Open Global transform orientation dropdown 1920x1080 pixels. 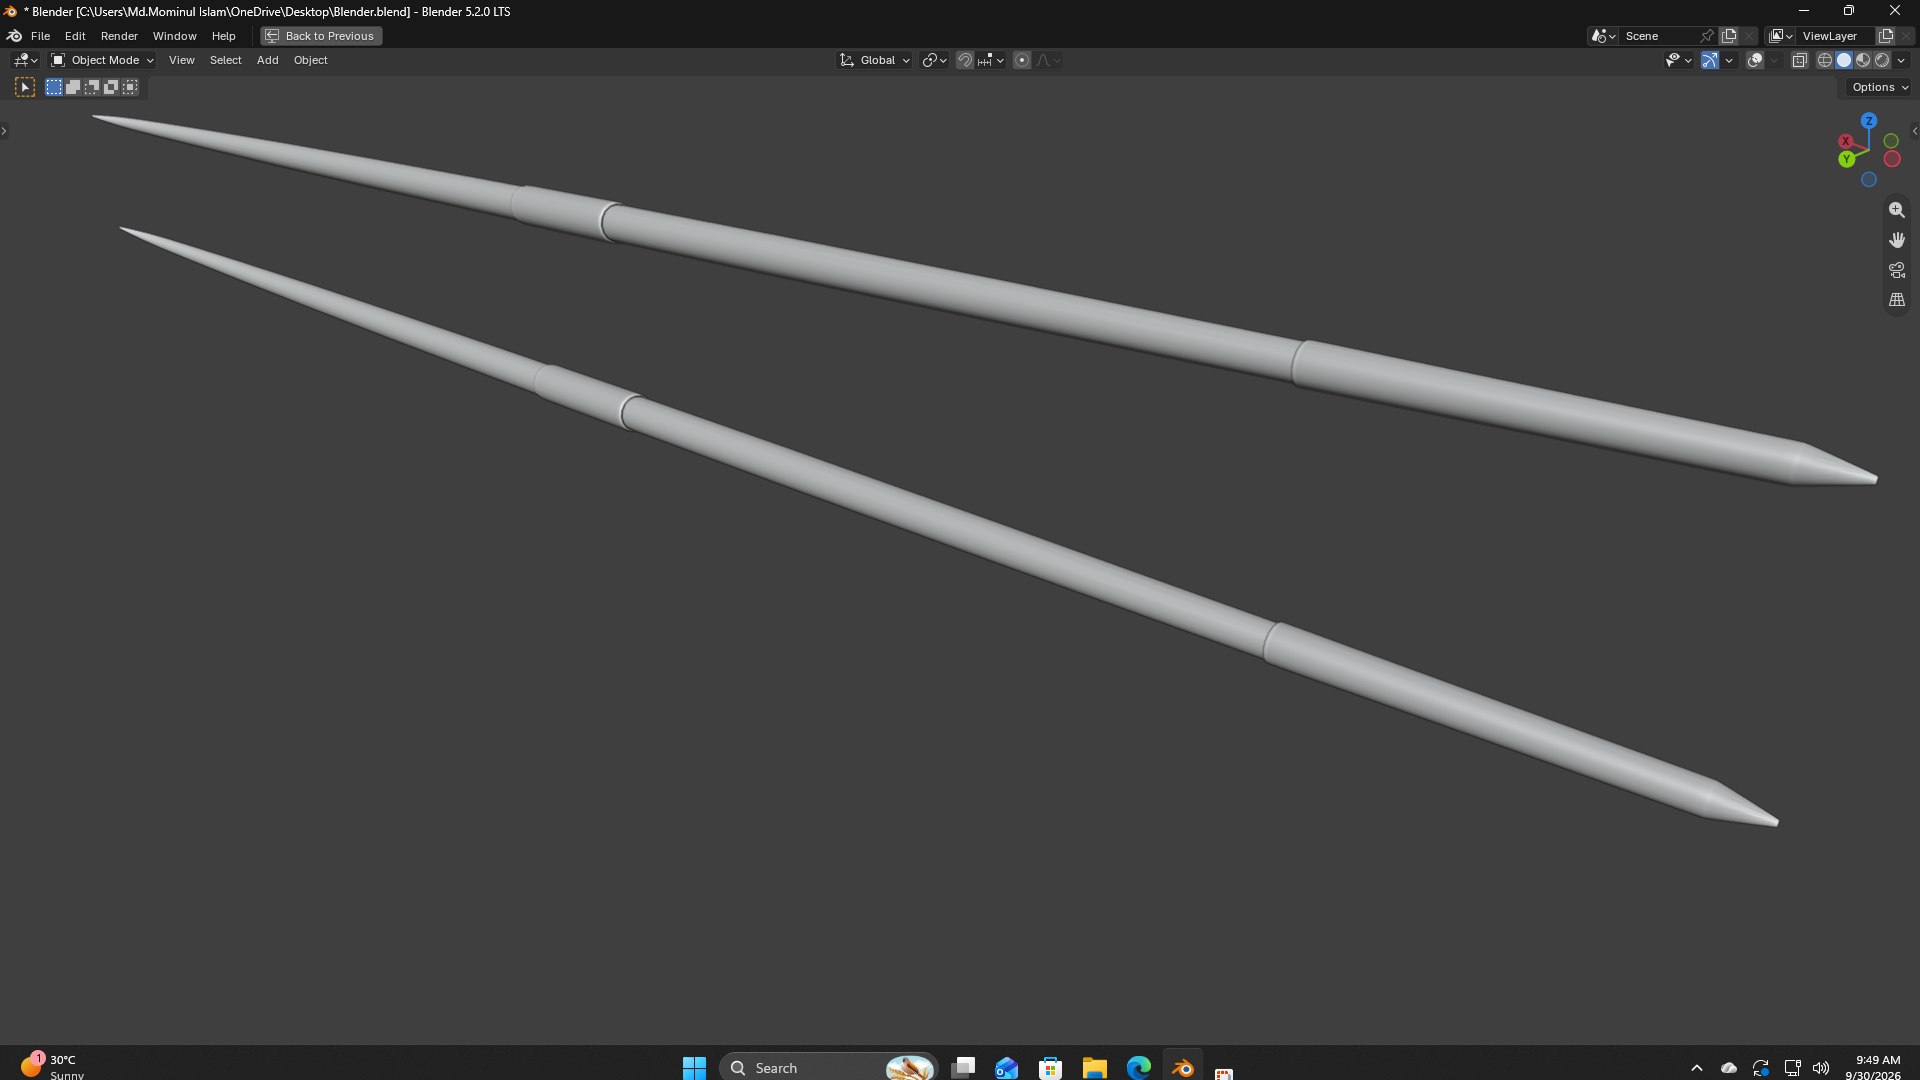point(874,61)
